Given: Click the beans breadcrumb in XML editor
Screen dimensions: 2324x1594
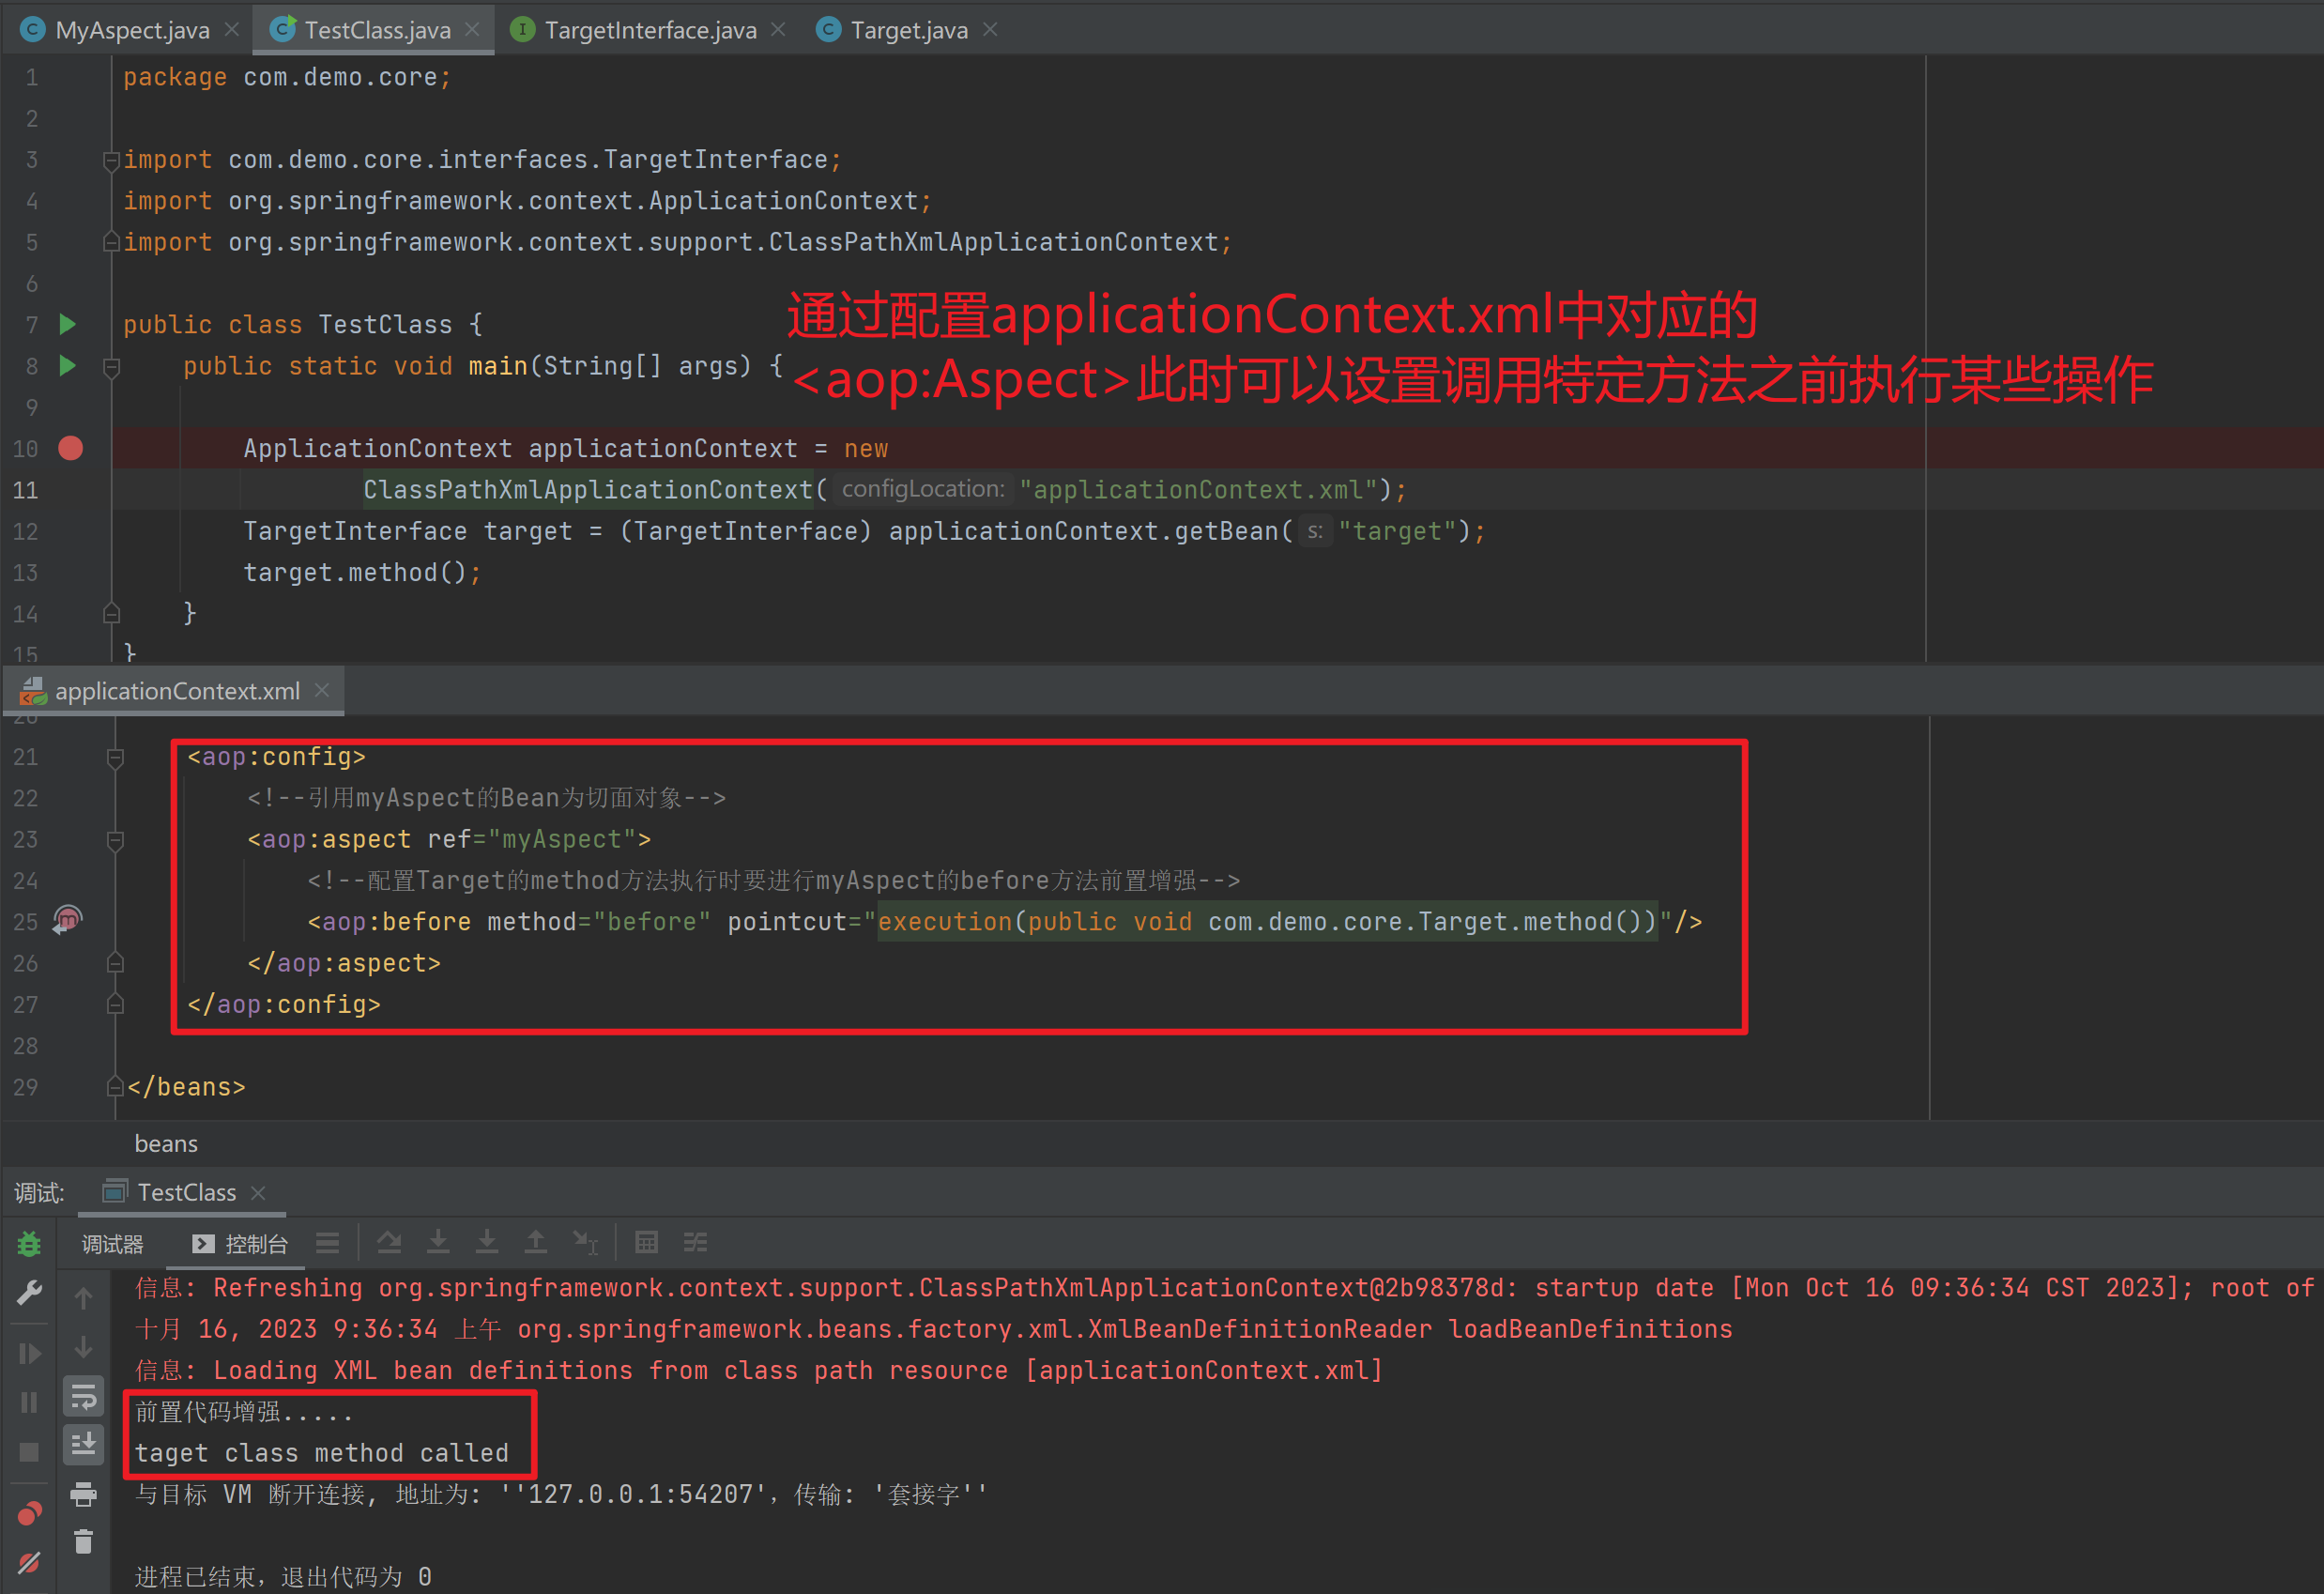Looking at the screenshot, I should (166, 1143).
